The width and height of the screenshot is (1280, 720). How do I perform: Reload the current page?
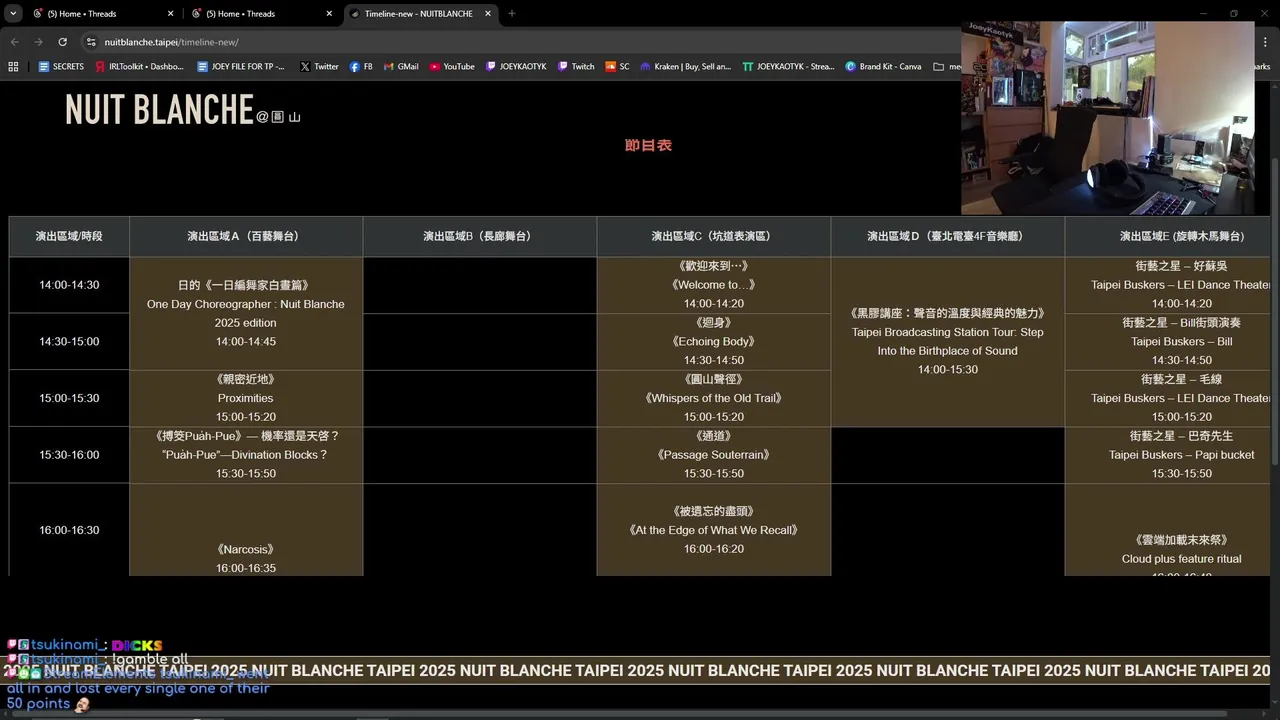pos(62,42)
